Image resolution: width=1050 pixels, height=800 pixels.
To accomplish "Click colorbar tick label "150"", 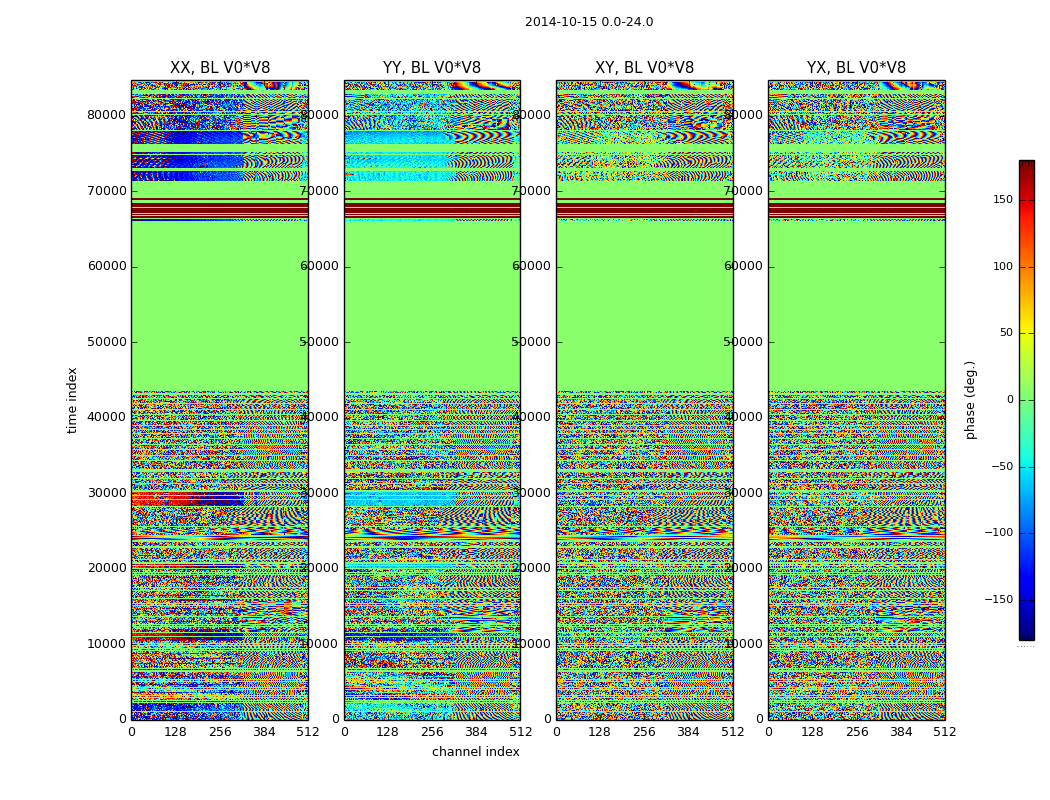I will pos(1003,199).
